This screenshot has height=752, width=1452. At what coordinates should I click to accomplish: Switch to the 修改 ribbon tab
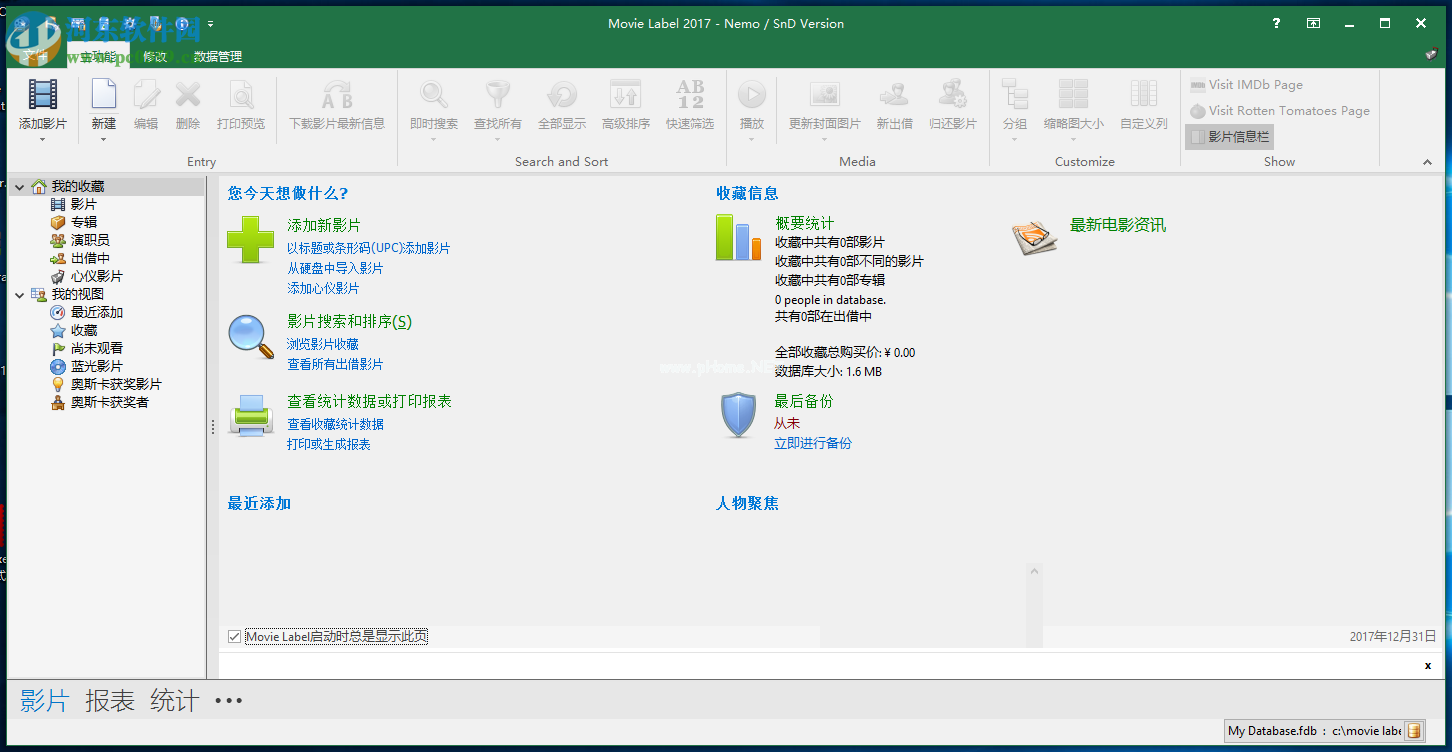(155, 57)
